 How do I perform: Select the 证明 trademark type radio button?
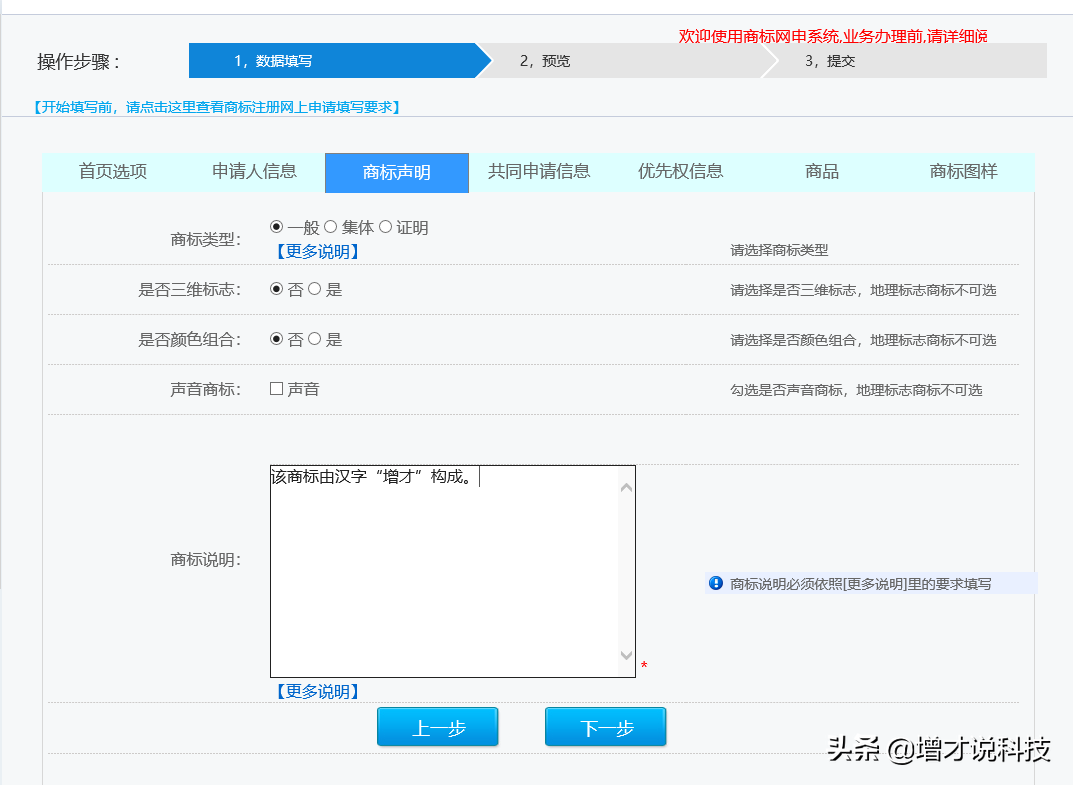pos(385,227)
